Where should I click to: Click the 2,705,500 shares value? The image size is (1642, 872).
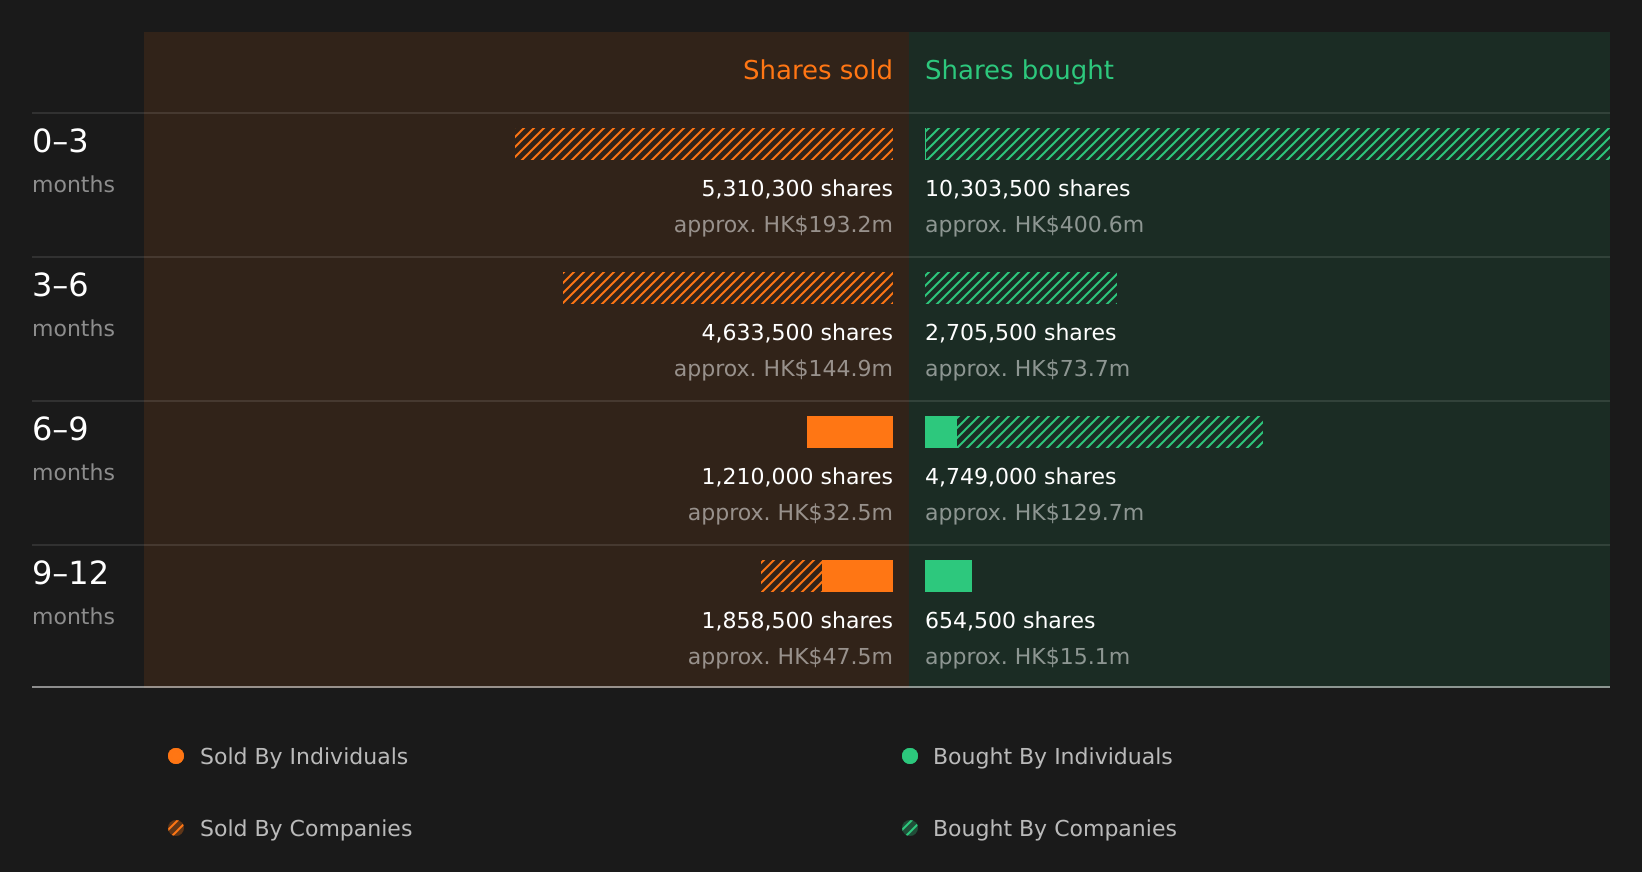point(1020,333)
